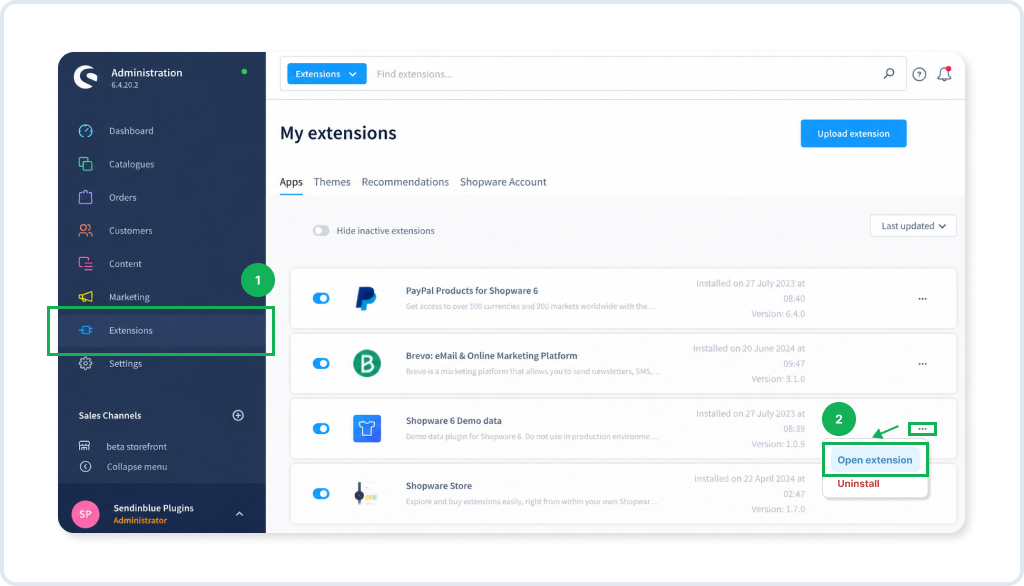Open Dashboard from the sidebar

[x=131, y=131]
